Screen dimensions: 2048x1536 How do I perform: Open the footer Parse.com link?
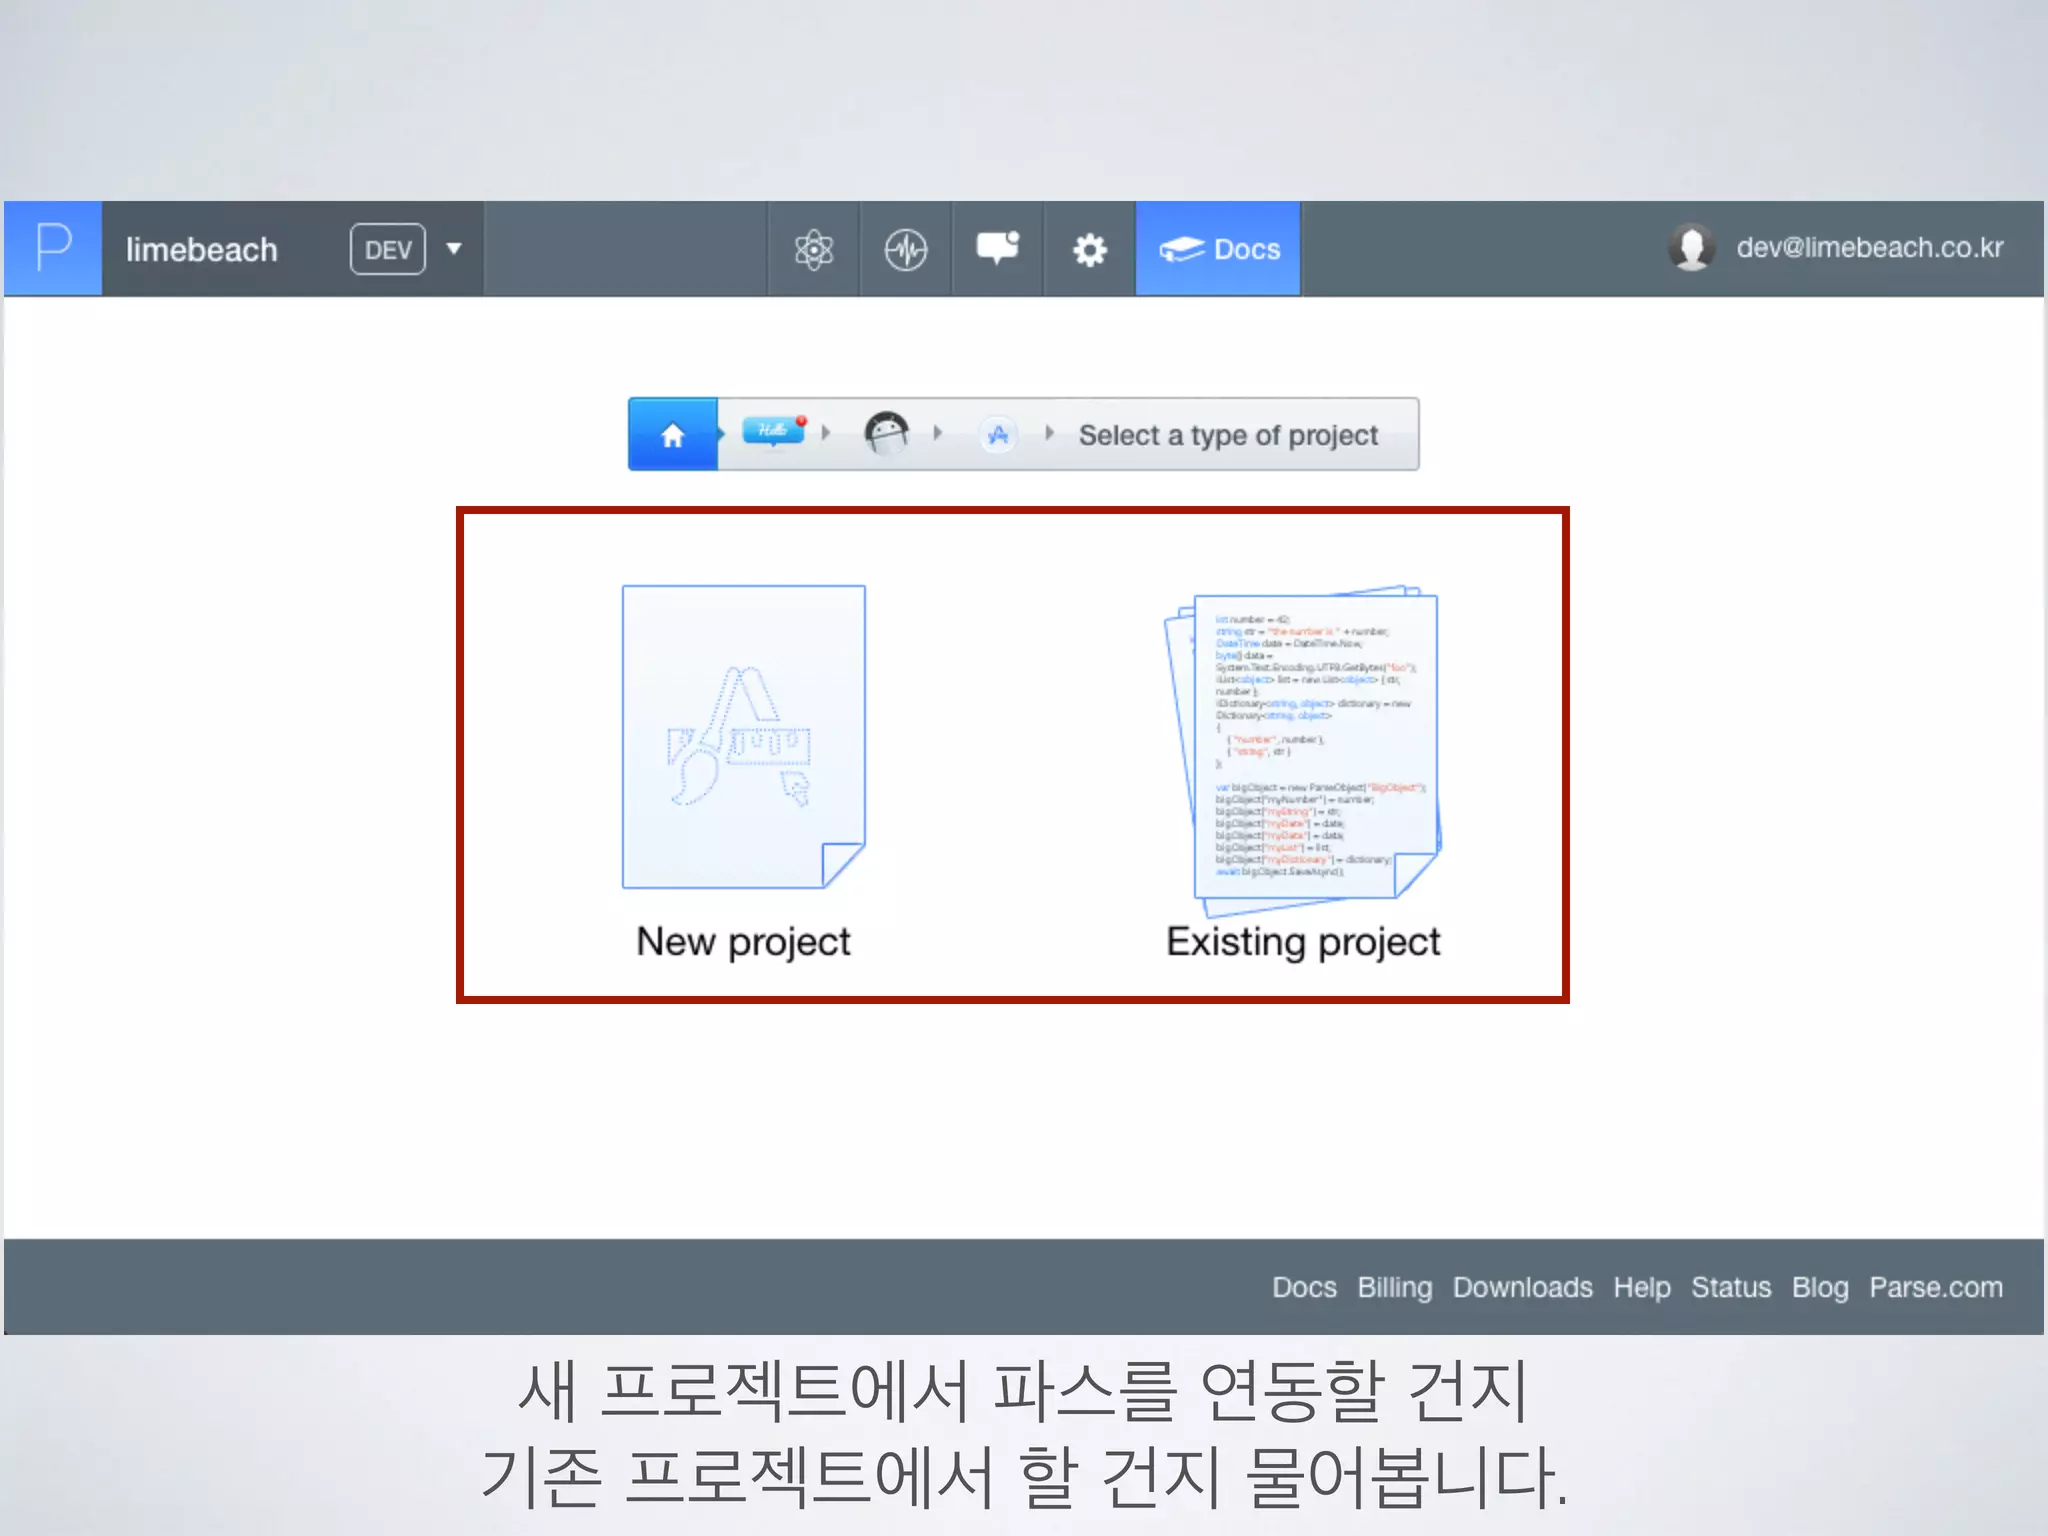(x=1936, y=1287)
